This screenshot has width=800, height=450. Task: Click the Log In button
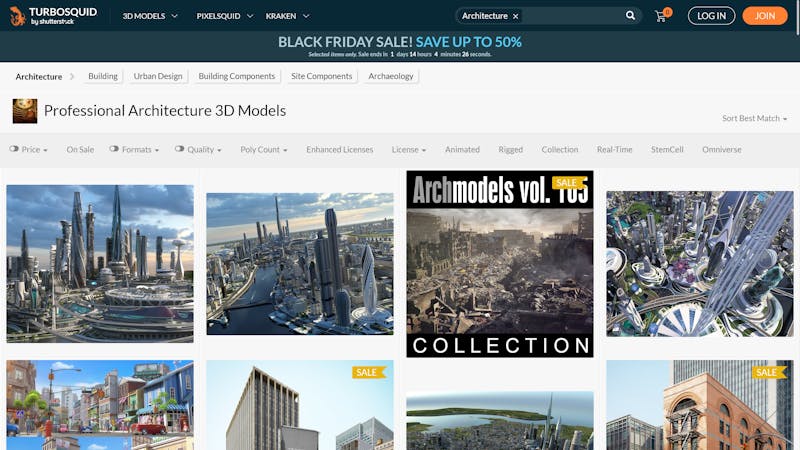(x=711, y=16)
